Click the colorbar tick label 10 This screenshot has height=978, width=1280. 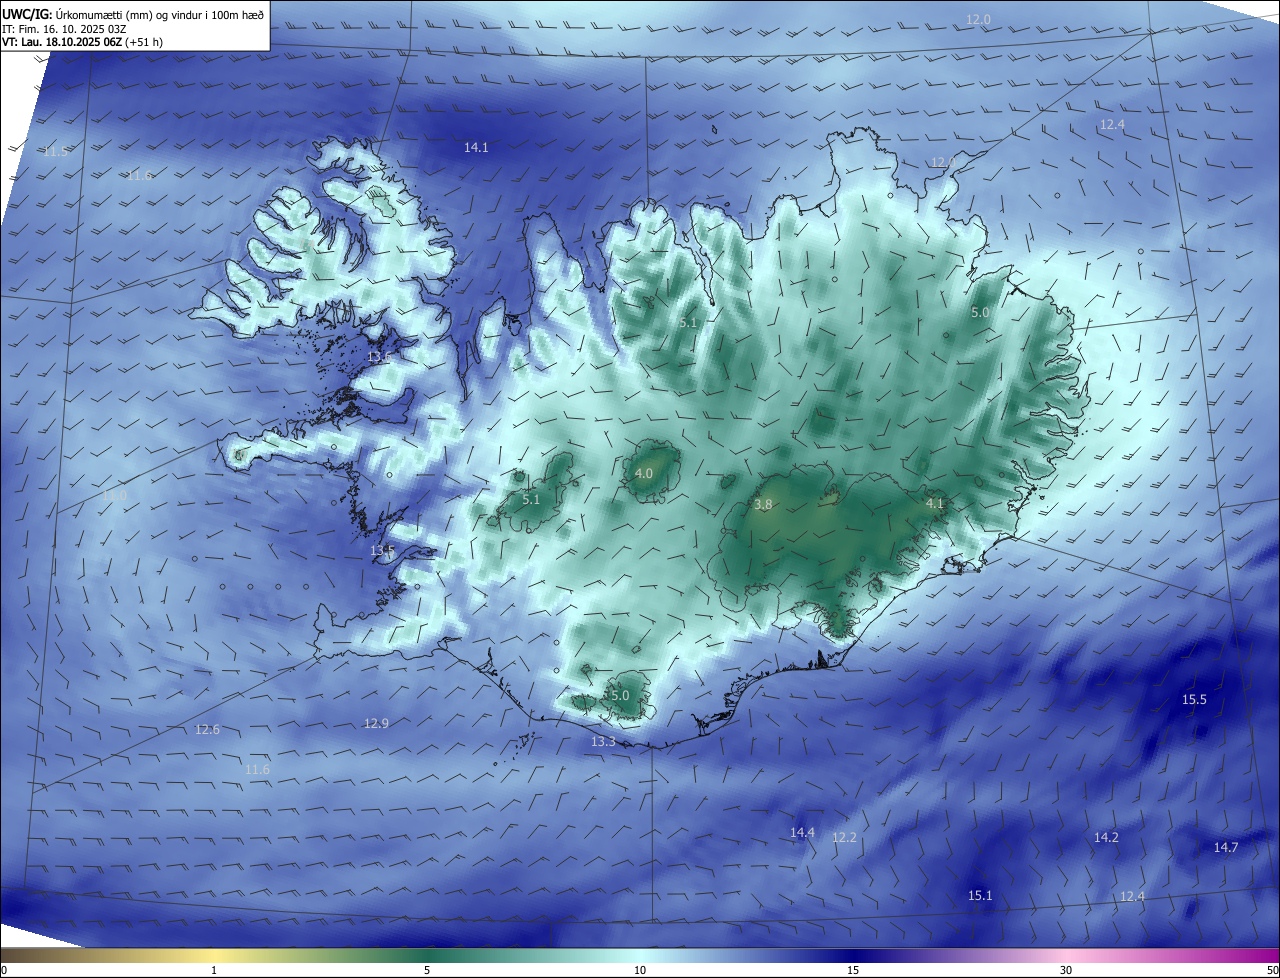(640, 970)
